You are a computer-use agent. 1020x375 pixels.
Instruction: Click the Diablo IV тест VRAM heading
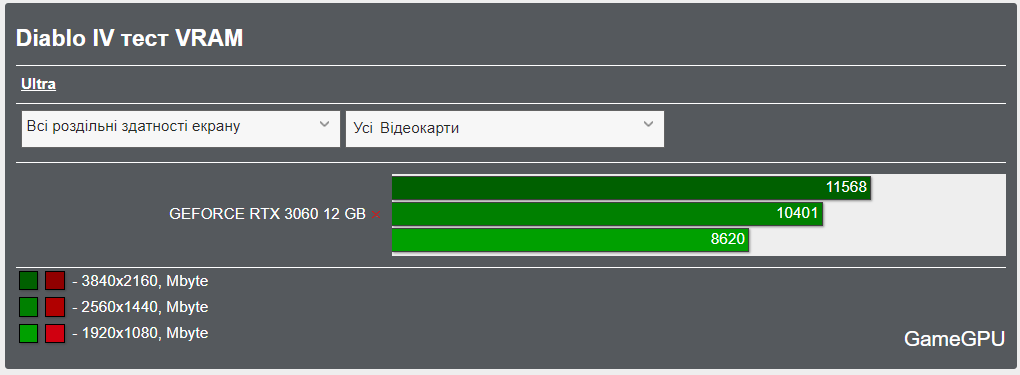coord(129,38)
